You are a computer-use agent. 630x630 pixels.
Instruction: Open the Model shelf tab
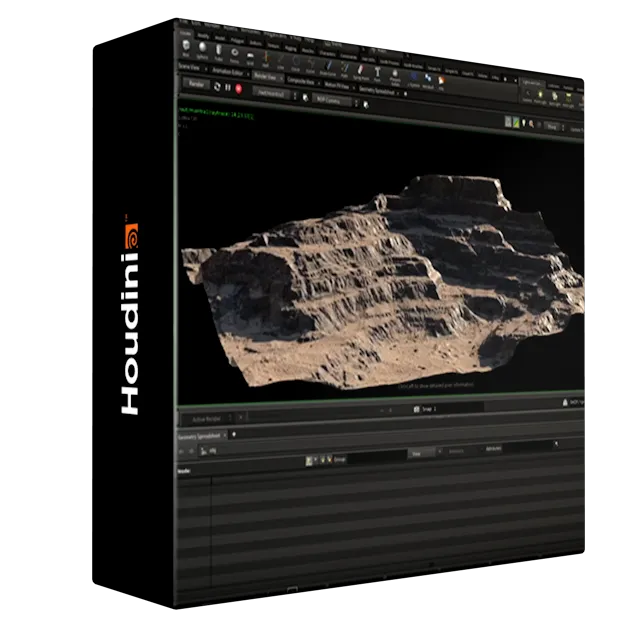[x=220, y=39]
